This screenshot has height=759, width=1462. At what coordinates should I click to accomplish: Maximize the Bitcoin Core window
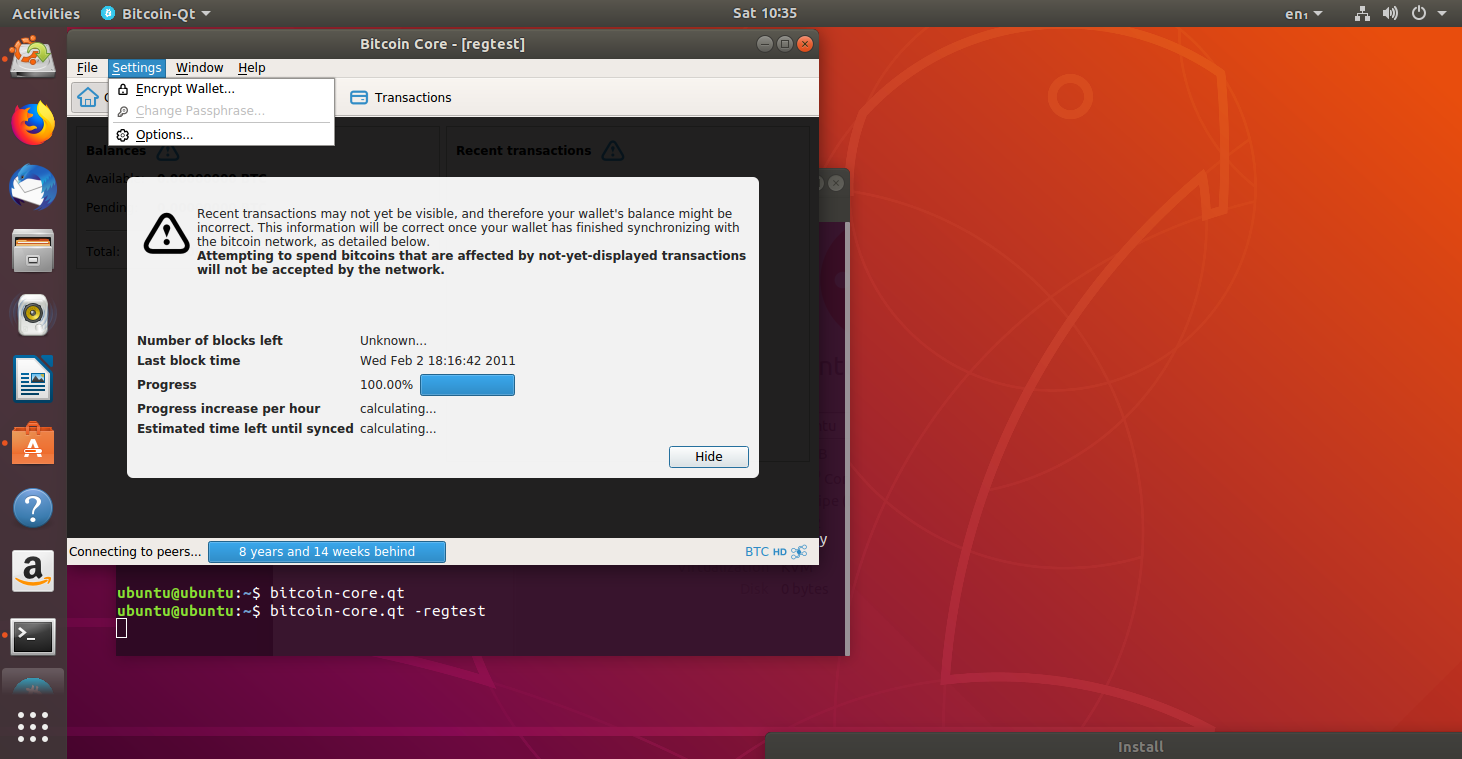[x=785, y=43]
